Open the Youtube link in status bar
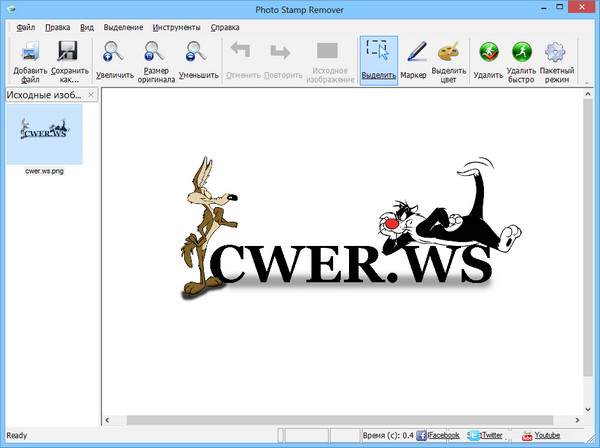 tap(546, 436)
